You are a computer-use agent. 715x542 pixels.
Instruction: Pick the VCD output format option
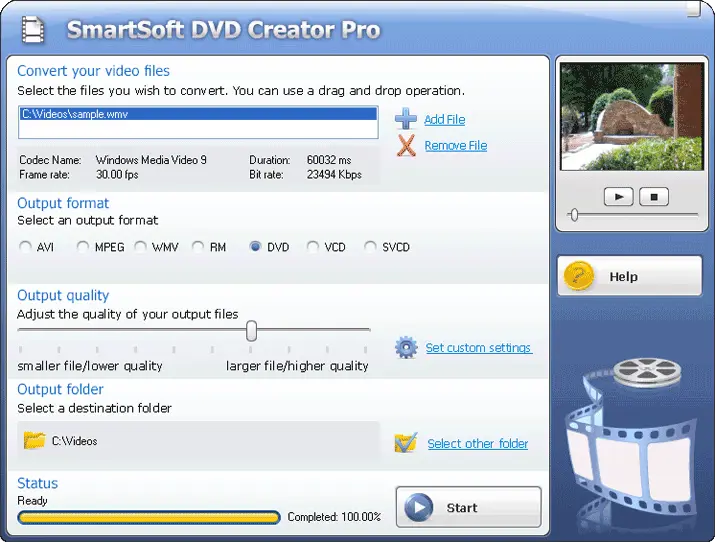[x=313, y=247]
